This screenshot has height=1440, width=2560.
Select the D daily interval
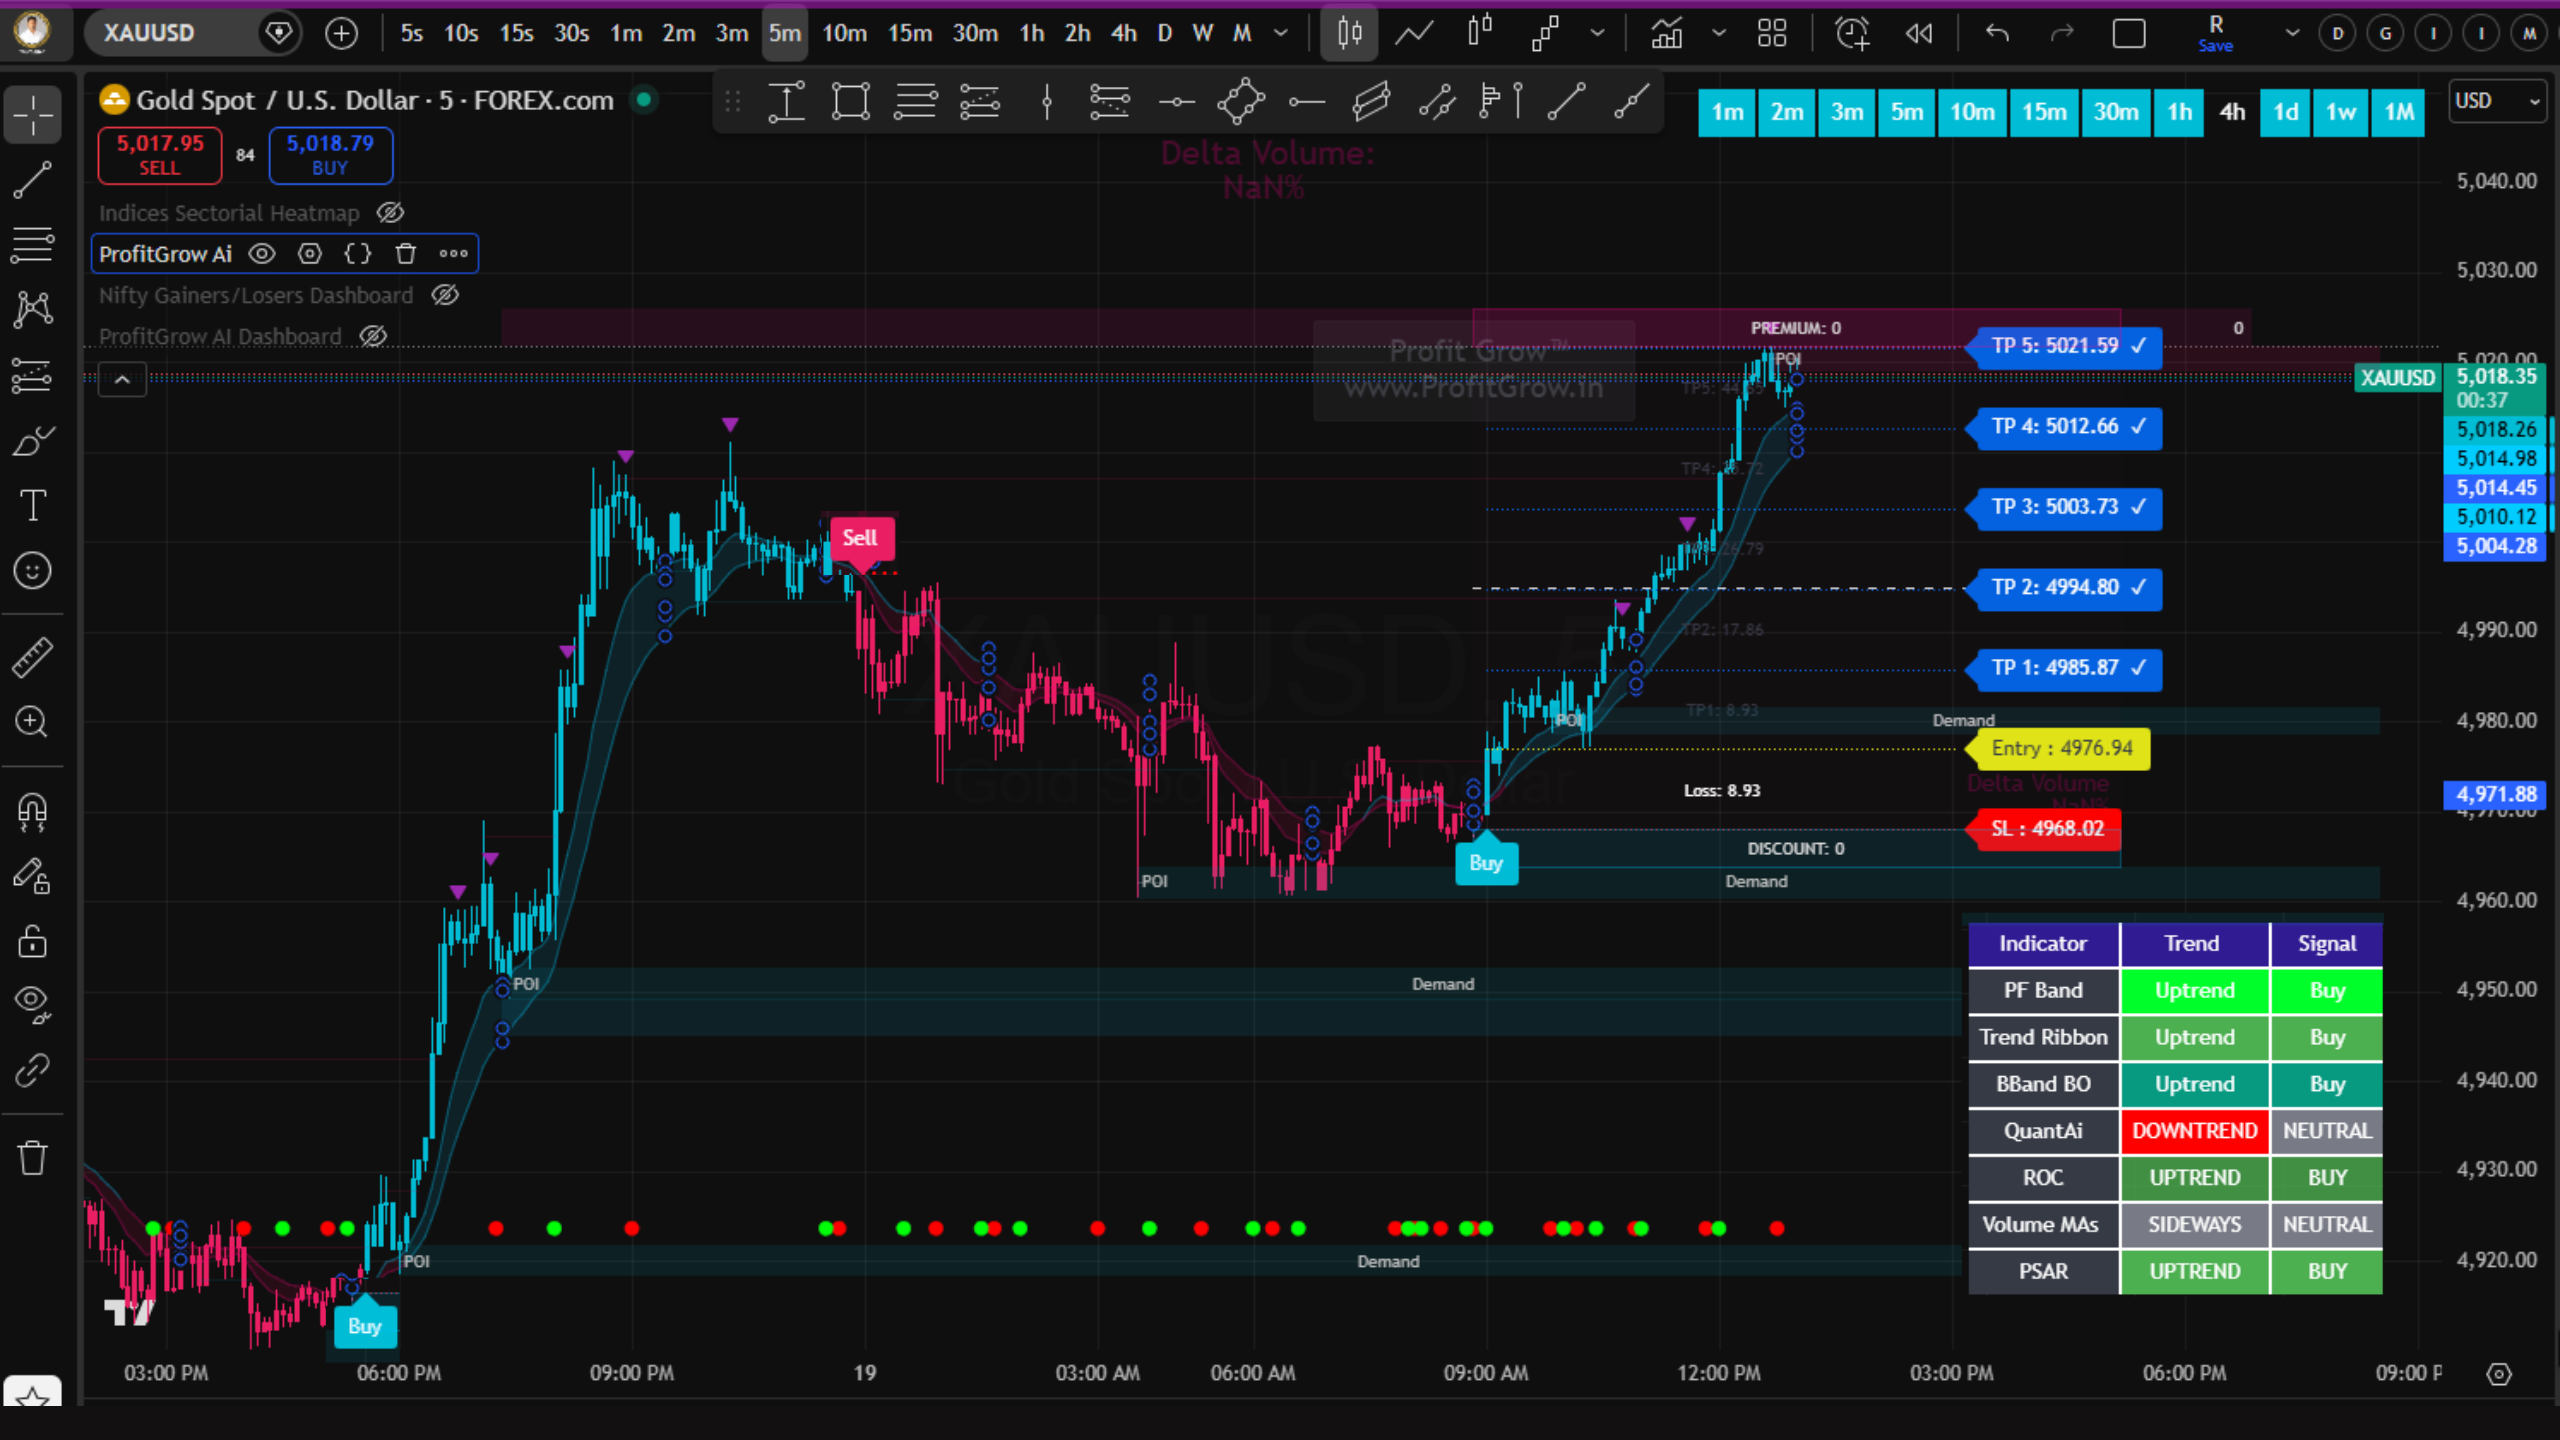pyautogui.click(x=1164, y=33)
